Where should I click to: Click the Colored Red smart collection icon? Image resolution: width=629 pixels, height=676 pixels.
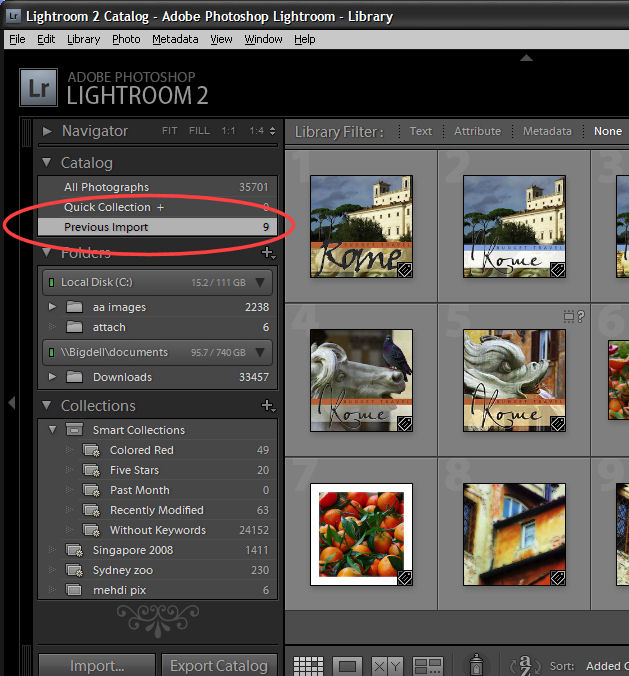(91, 451)
